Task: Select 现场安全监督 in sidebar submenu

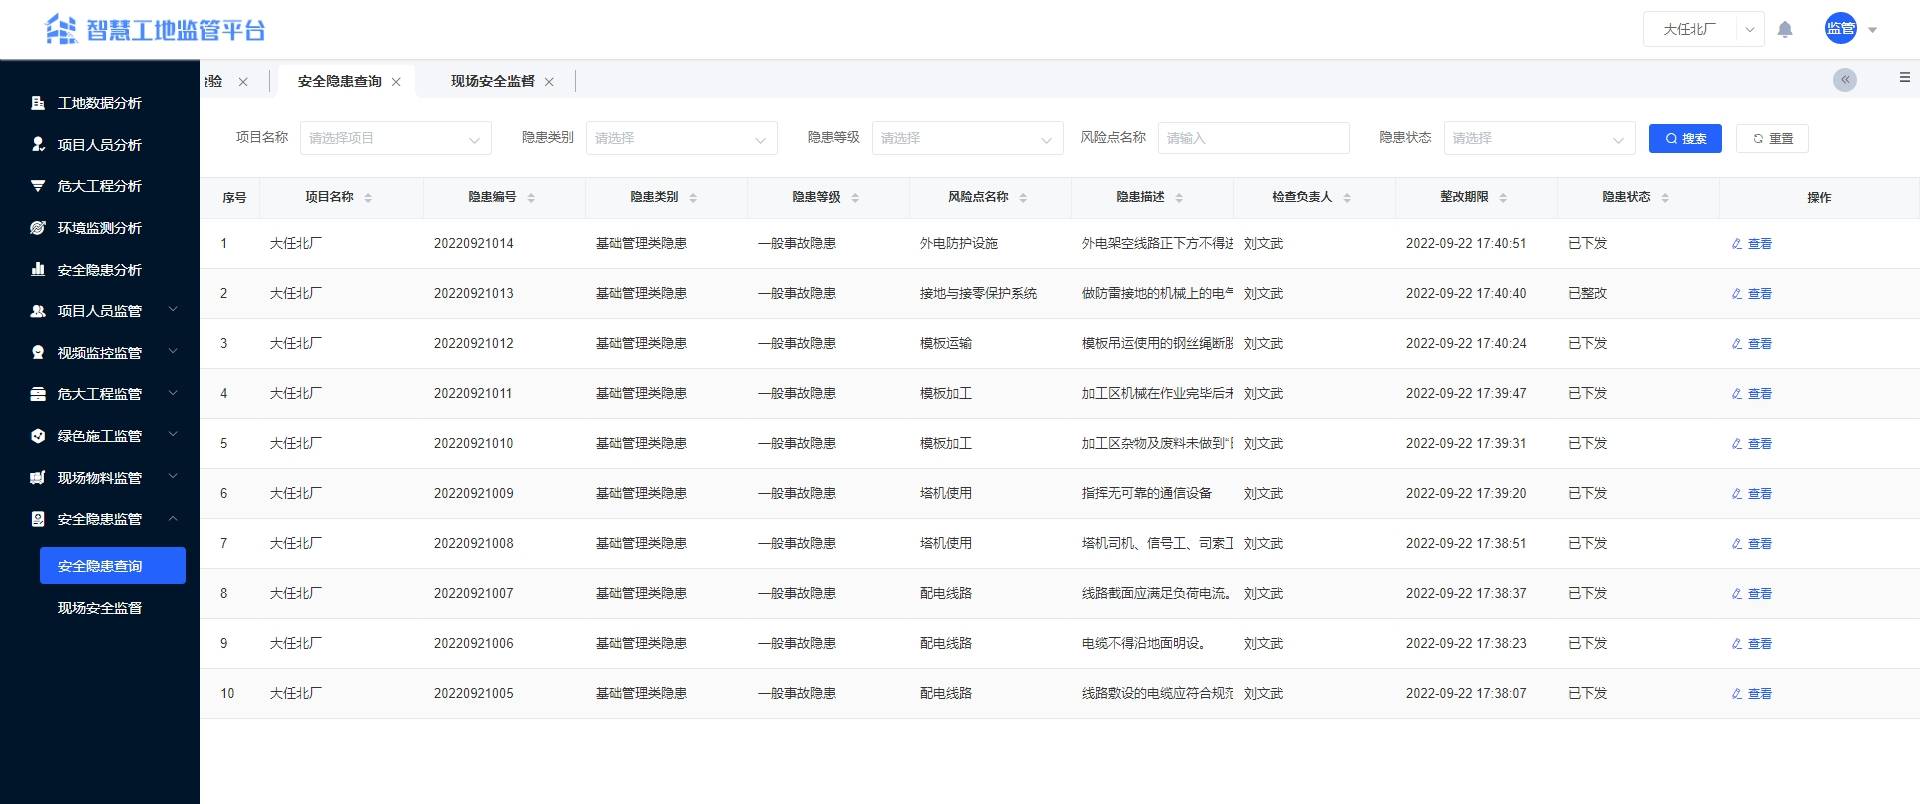Action: click(x=99, y=608)
